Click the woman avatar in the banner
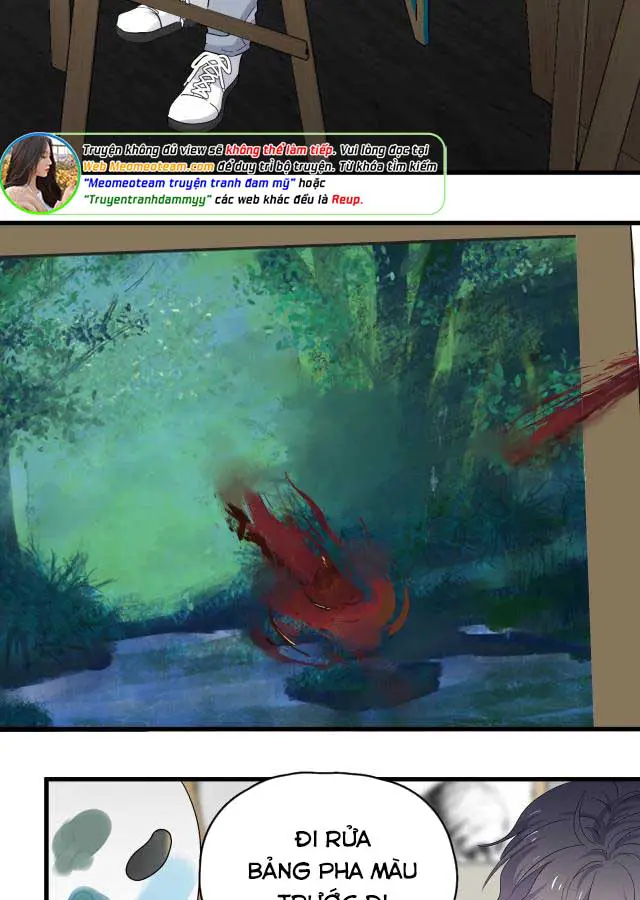 40,172
